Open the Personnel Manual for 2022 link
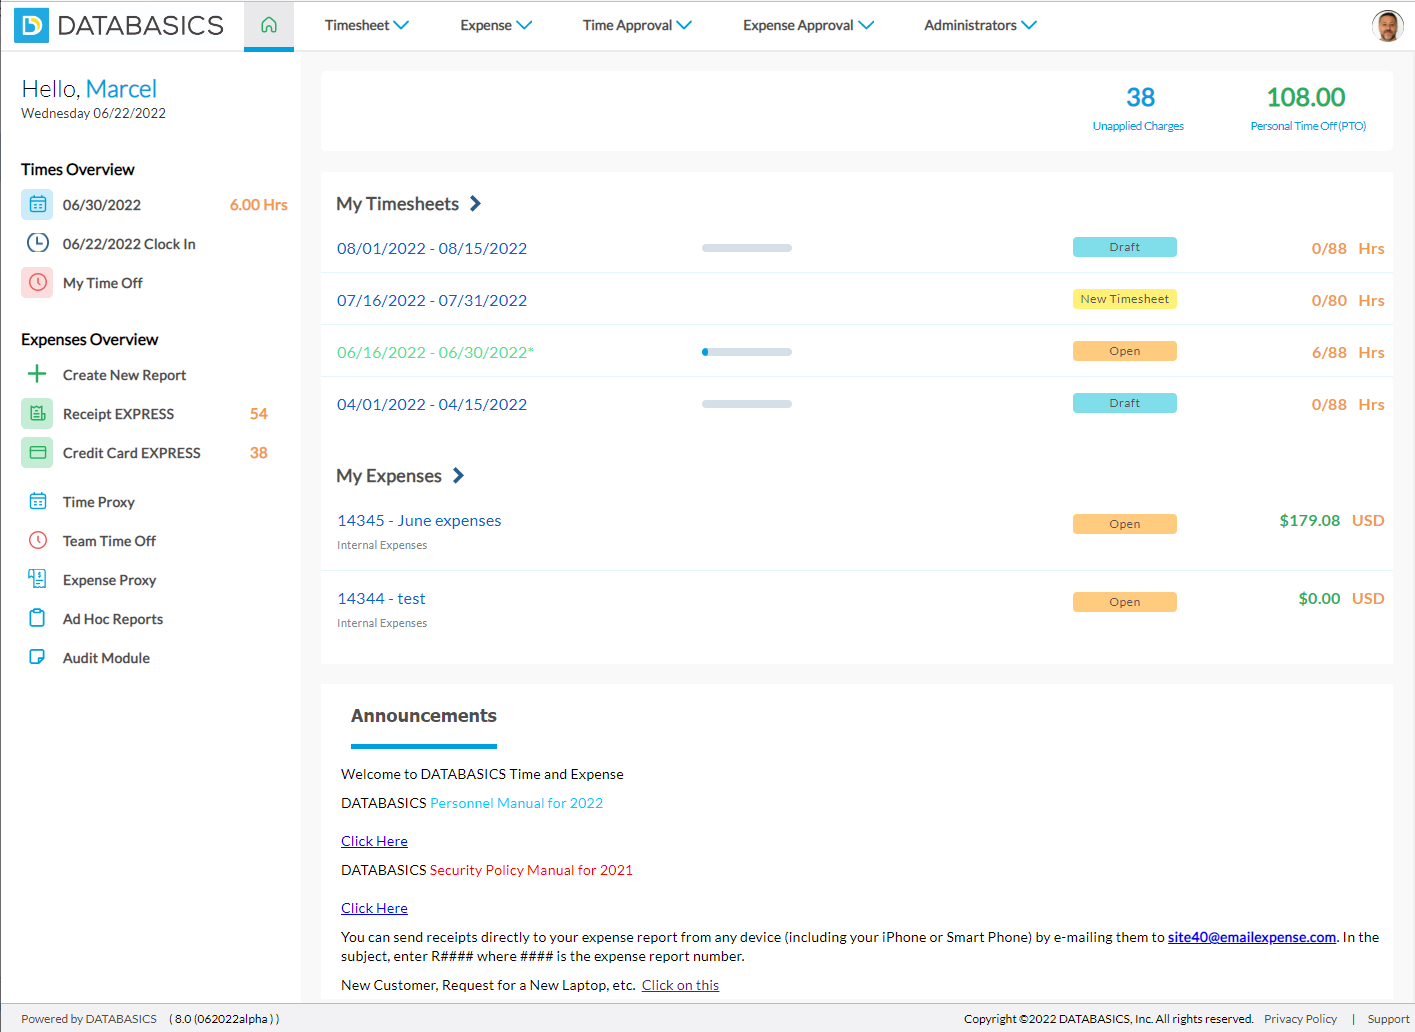 point(516,803)
